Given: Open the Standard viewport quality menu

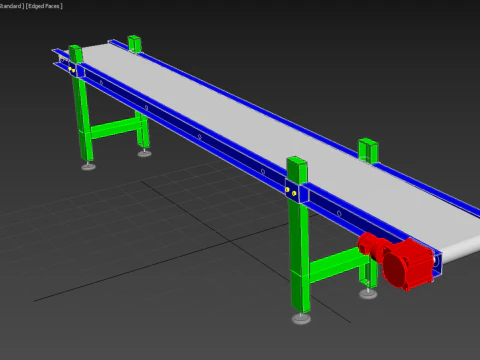Looking at the screenshot, I should tap(12, 6).
